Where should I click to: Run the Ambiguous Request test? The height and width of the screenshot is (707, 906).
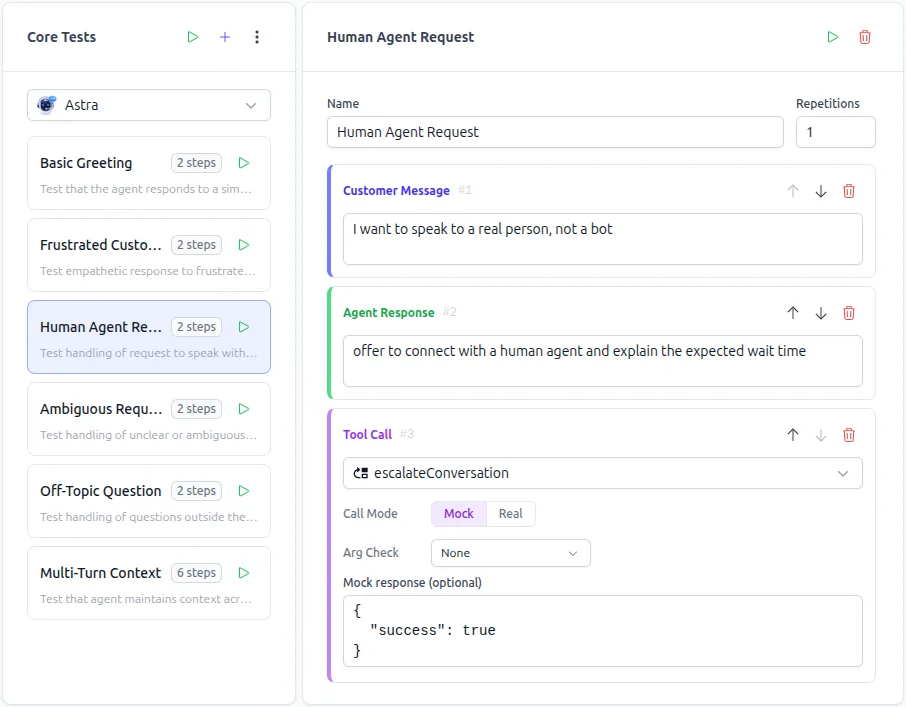click(243, 408)
